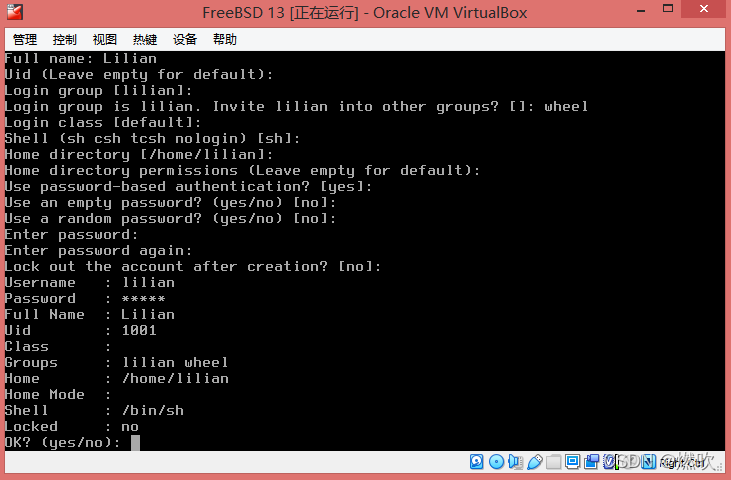Image resolution: width=731 pixels, height=480 pixels.
Task: Click the 'Full name: Lilian' prompt line
Action: (81, 58)
